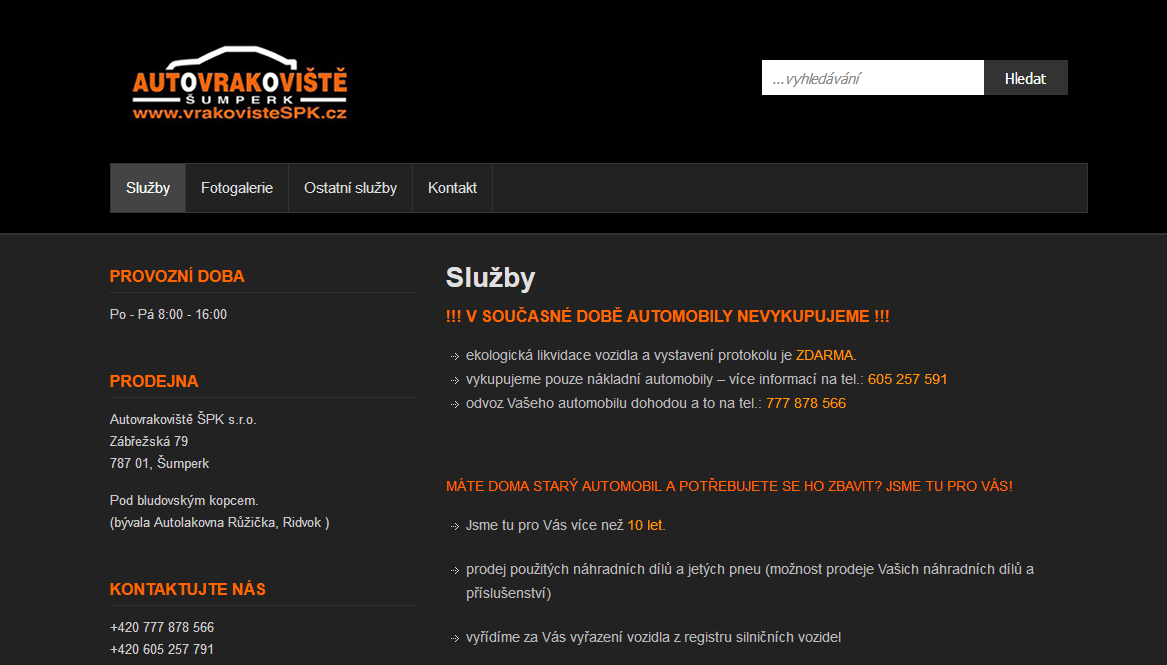Click the Hledat search button

coord(1026,78)
